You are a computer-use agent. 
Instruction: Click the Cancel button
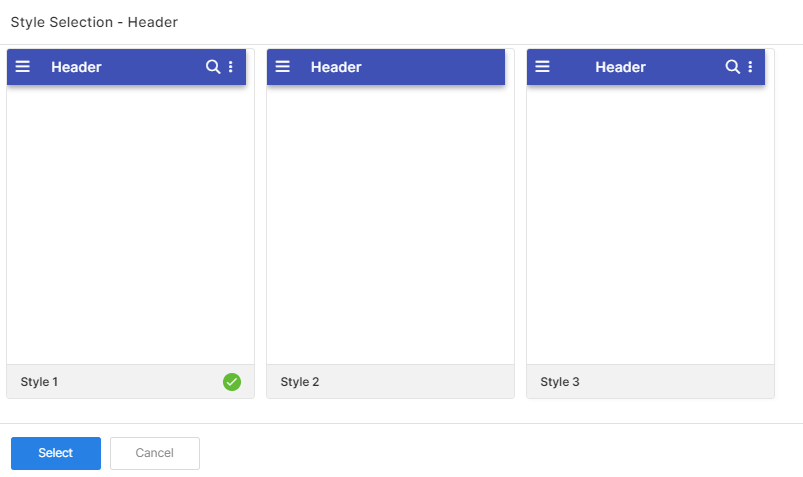(x=155, y=453)
